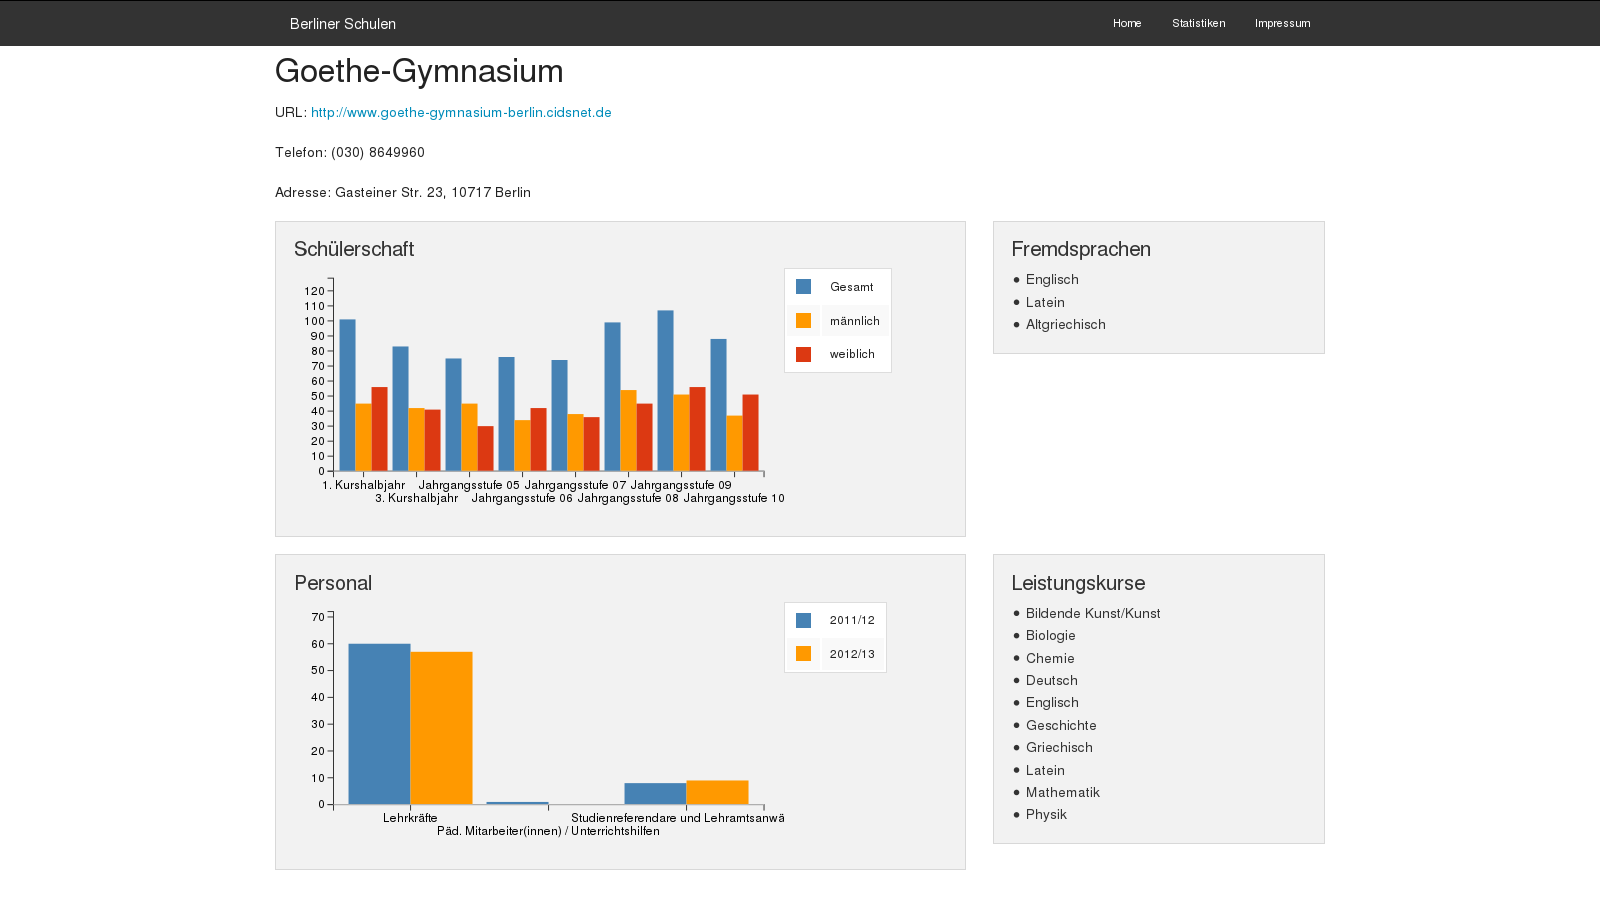Select the weiblich legend label
The image size is (1600, 900).
coord(852,354)
